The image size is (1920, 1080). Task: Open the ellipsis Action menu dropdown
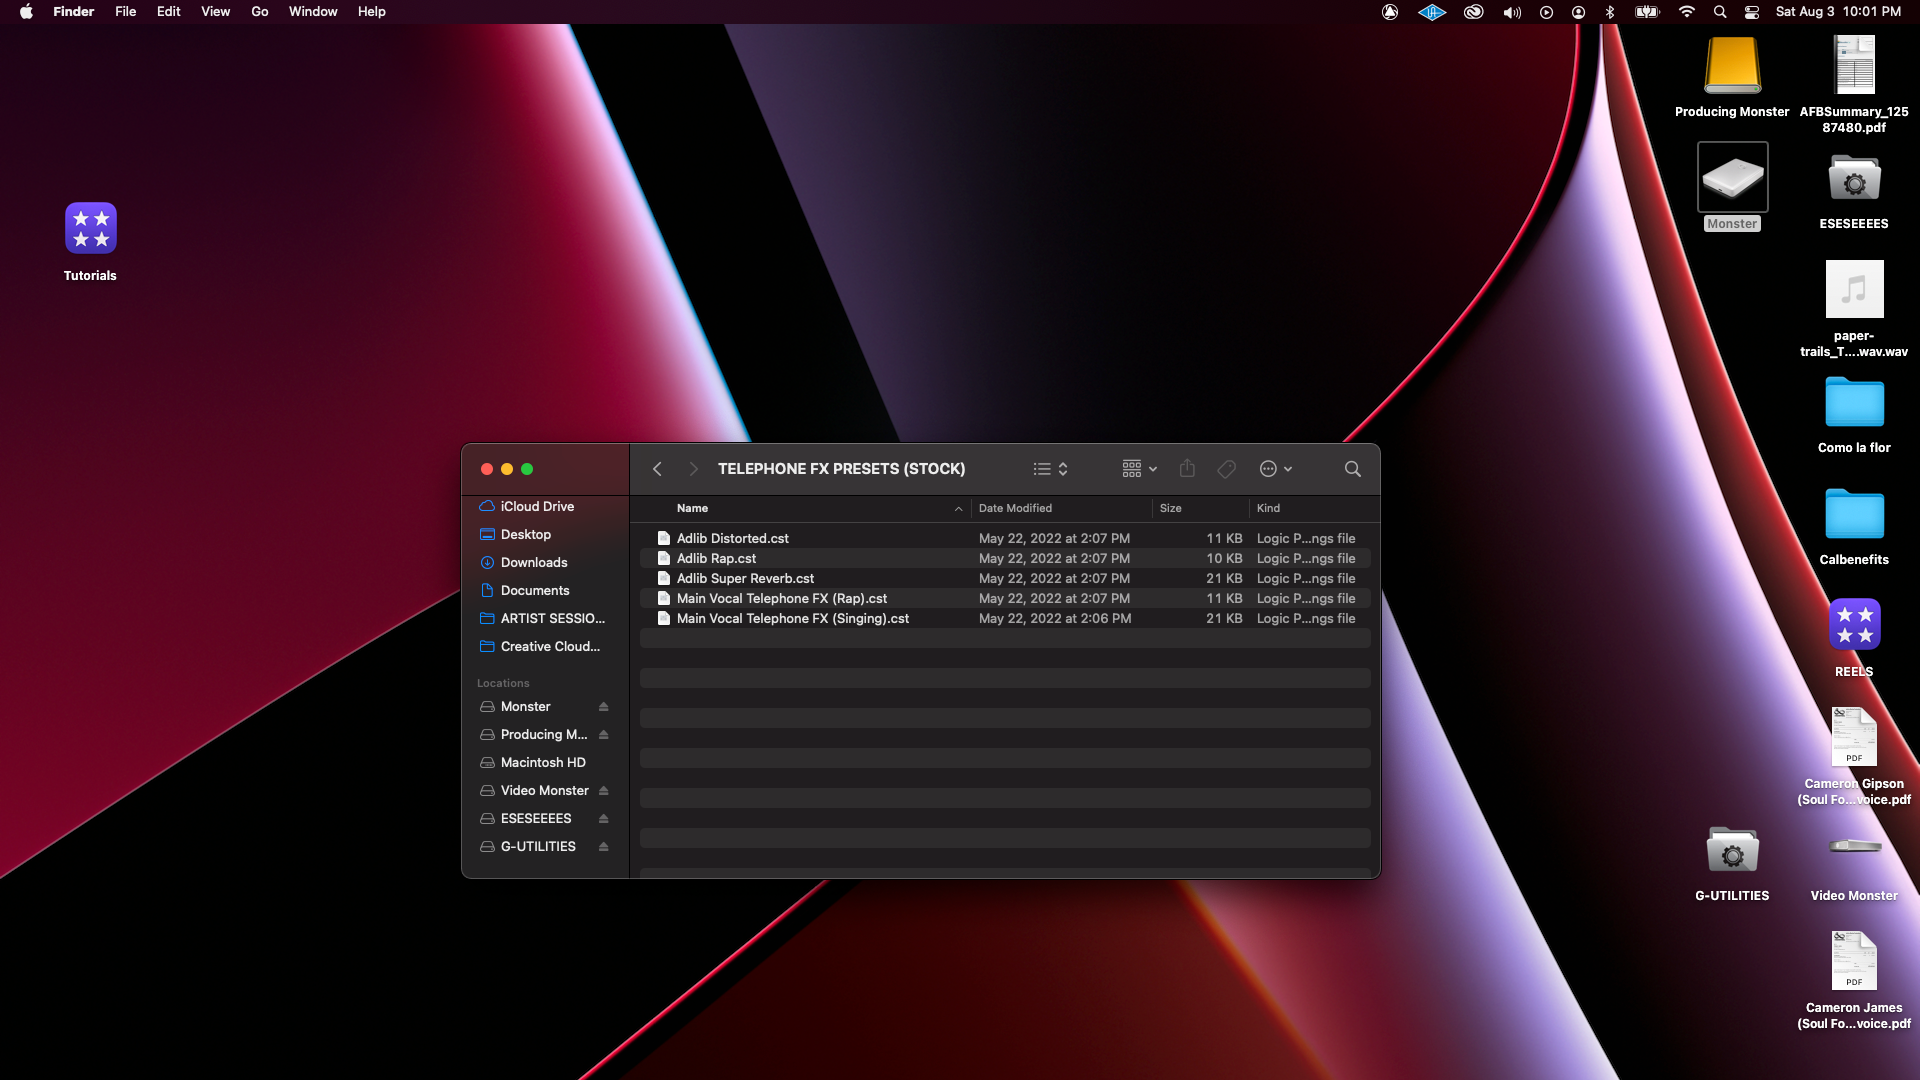[1275, 469]
